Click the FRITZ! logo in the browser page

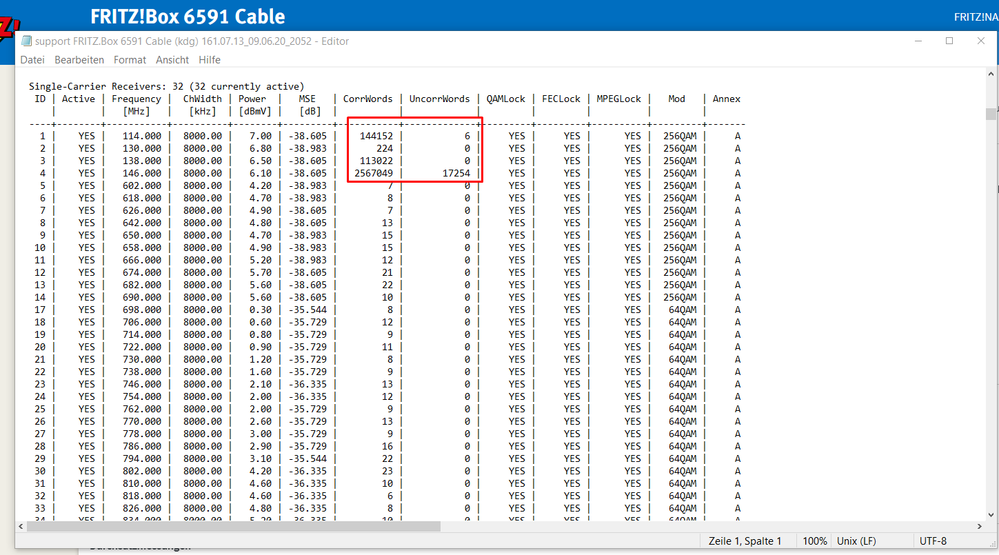(x=8, y=29)
